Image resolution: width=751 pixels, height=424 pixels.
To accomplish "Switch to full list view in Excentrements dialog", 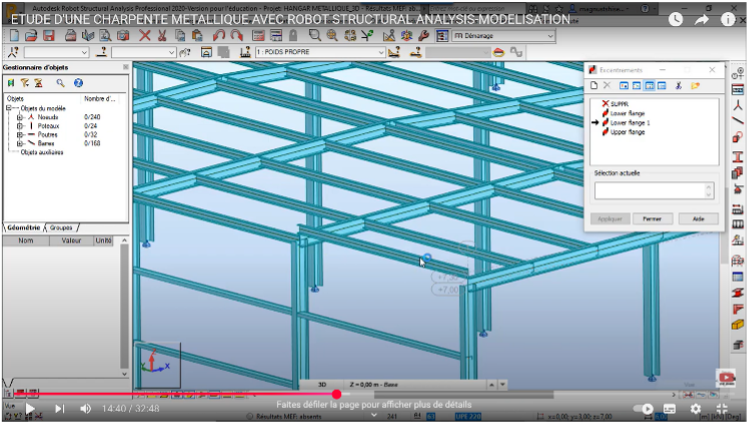I will [662, 85].
